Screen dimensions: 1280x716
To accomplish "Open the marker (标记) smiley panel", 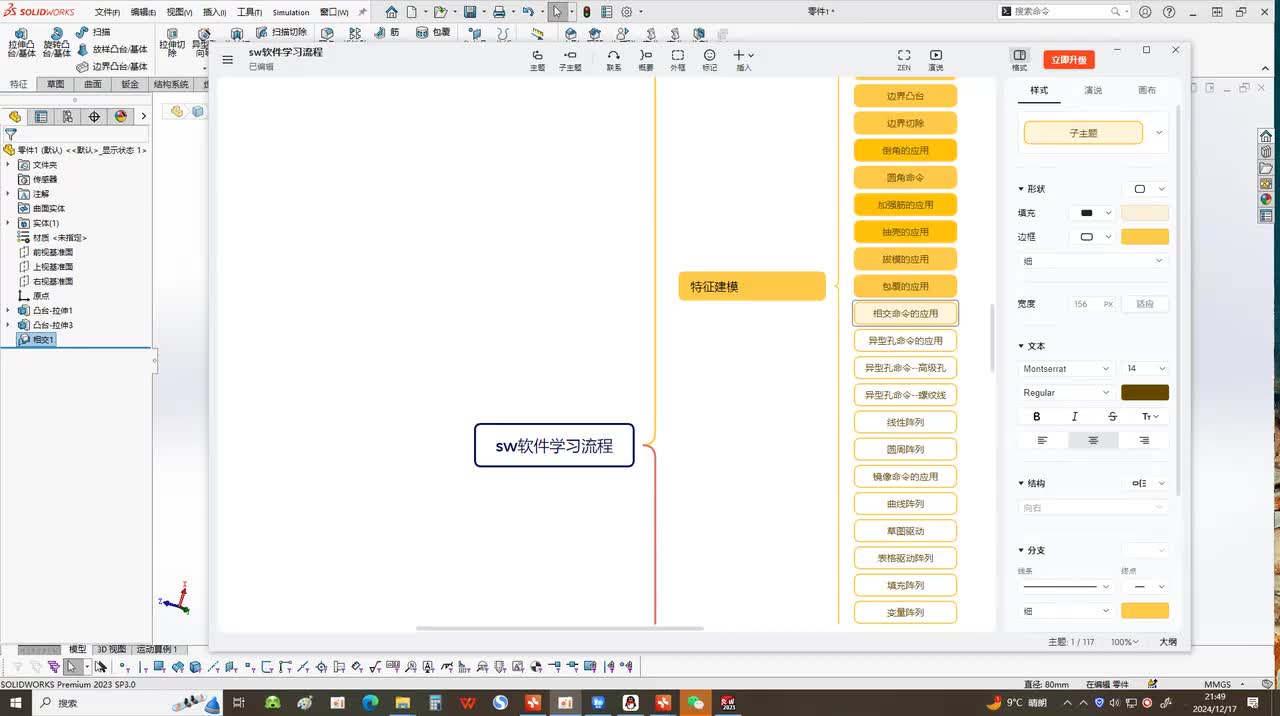I will point(710,60).
